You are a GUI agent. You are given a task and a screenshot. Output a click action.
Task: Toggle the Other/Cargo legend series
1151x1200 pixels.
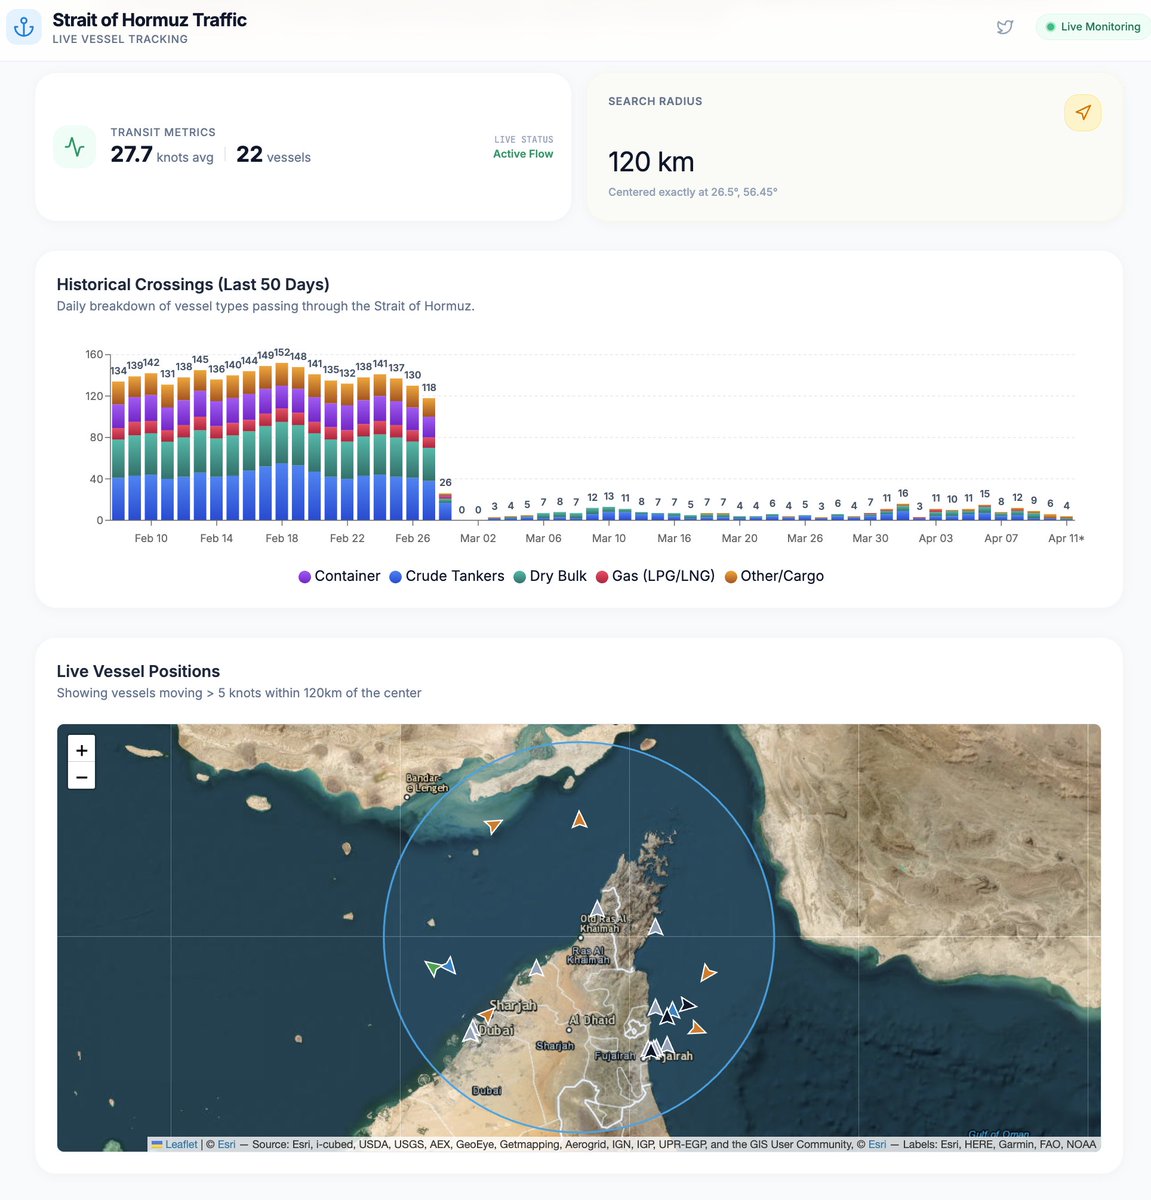point(774,576)
